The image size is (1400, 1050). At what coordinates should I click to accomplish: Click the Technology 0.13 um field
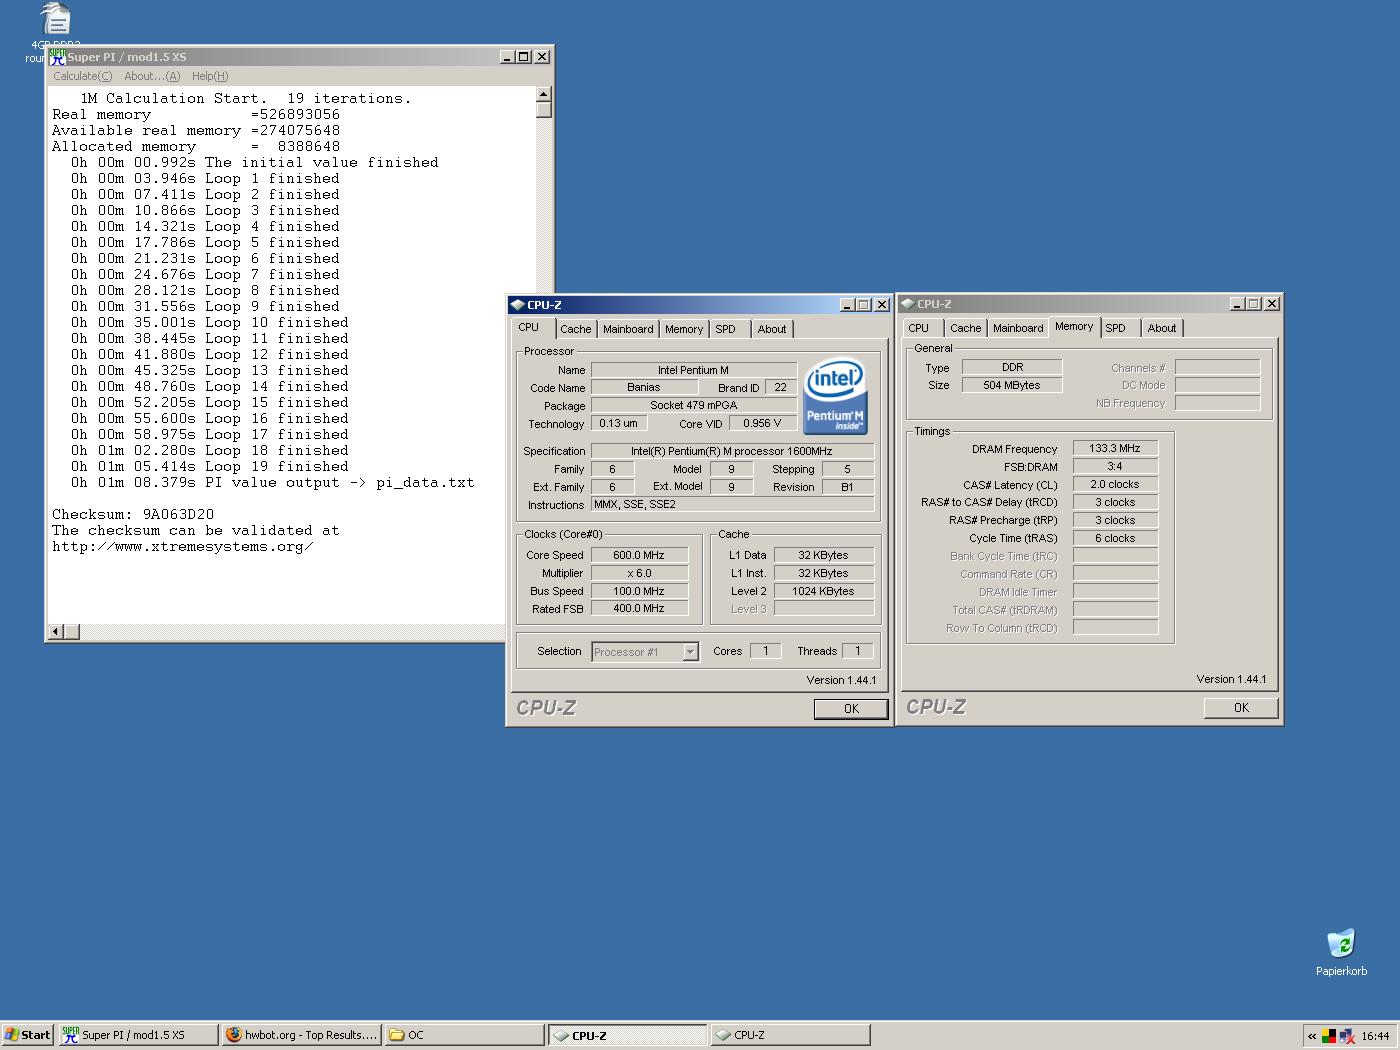pos(618,423)
